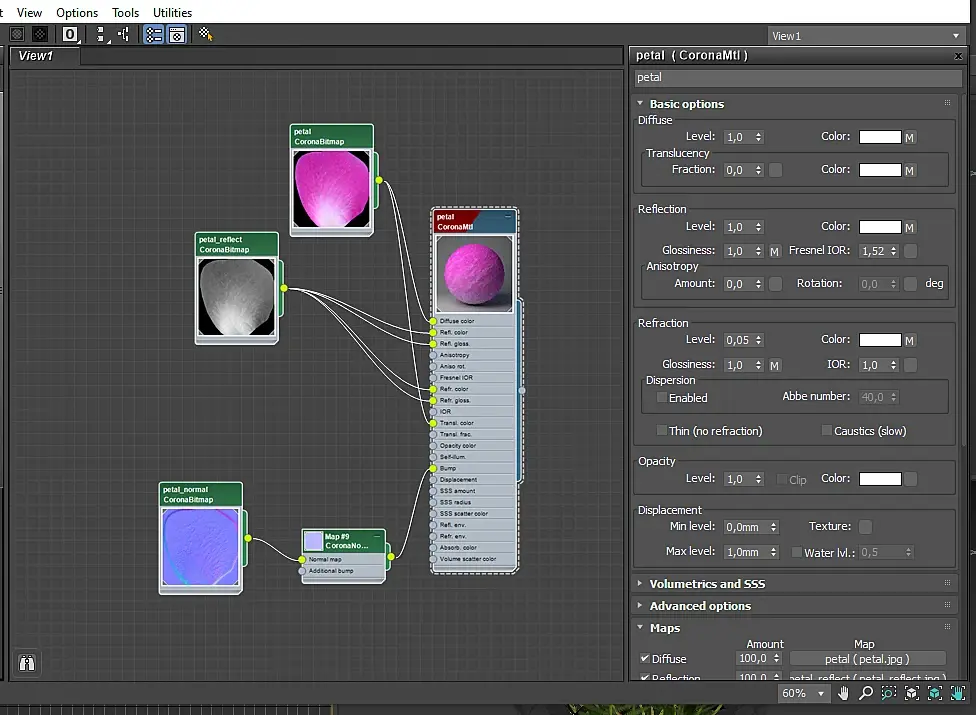Click the Zoom Extents icon
Viewport: 976px width, 715px height.
[x=912, y=693]
